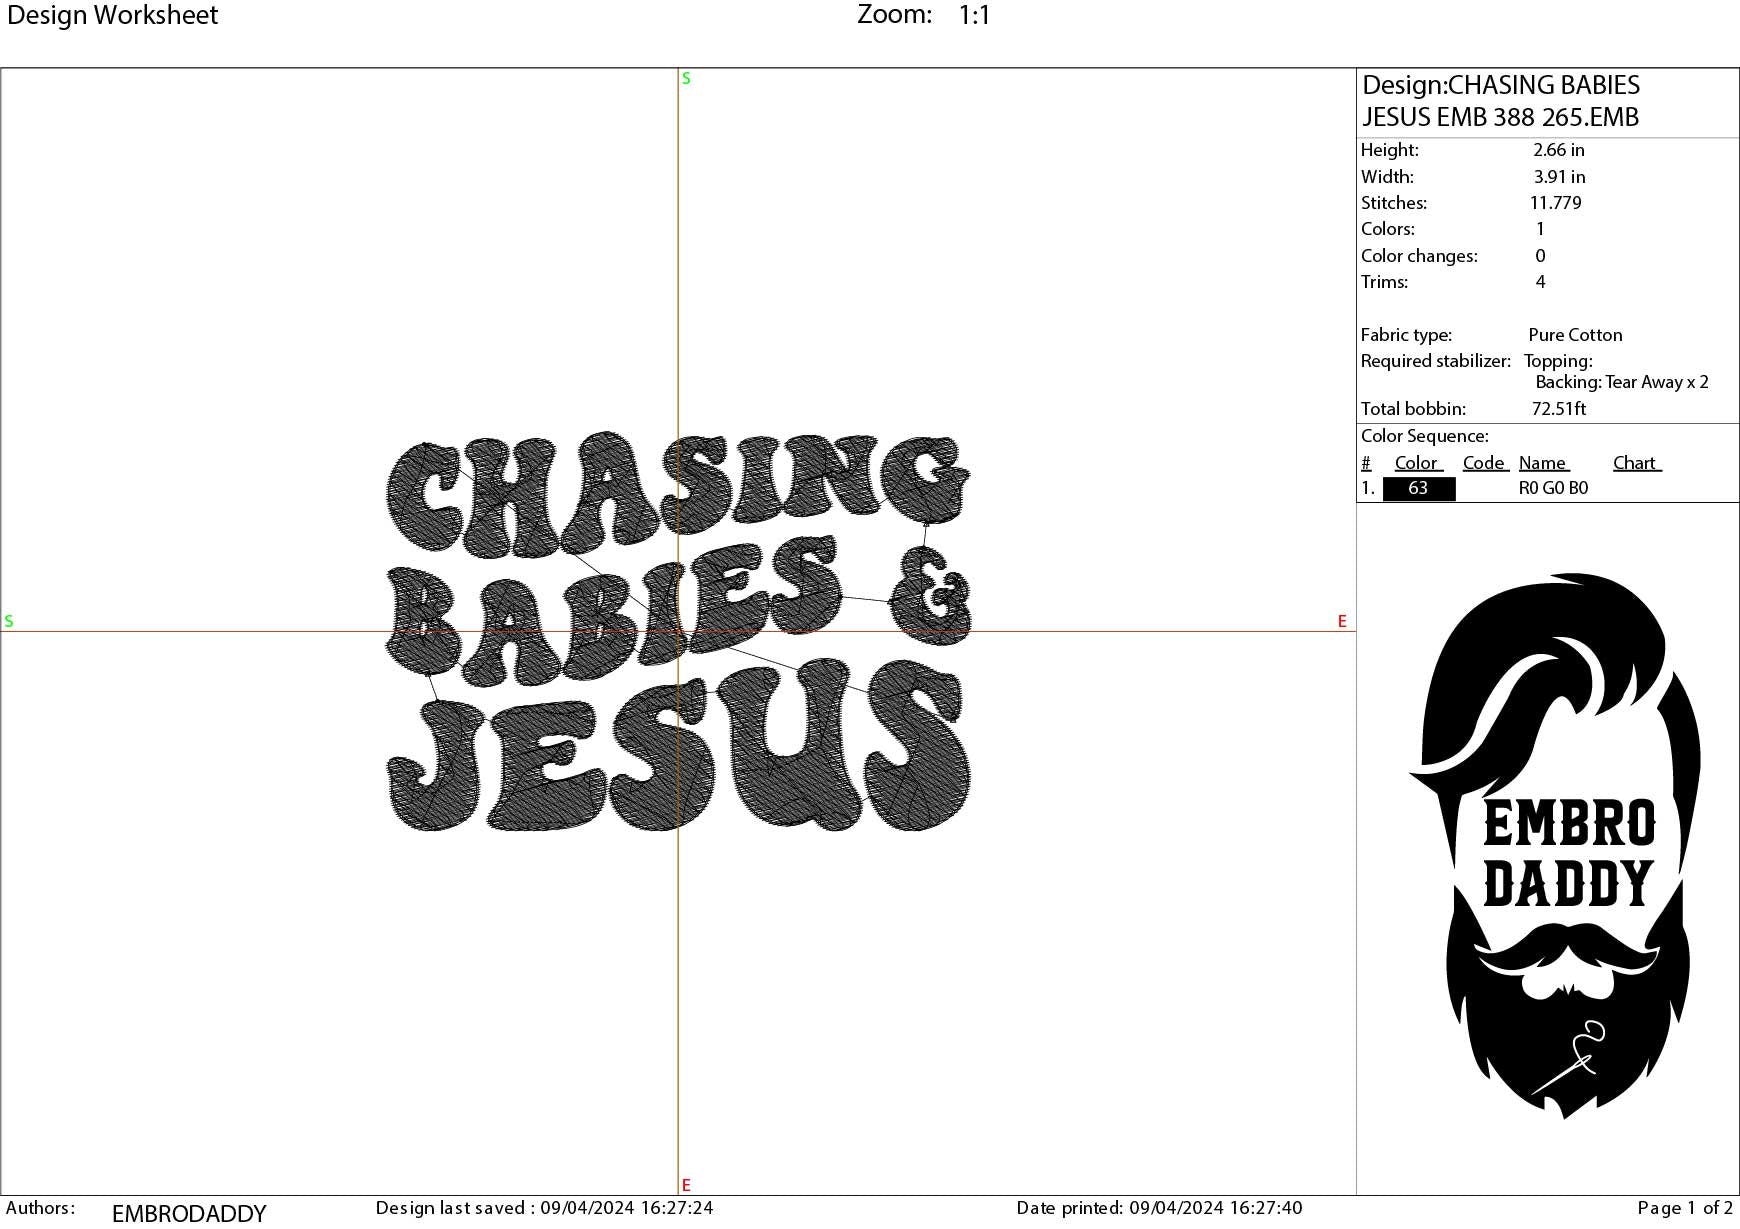1740x1229 pixels.
Task: Click the Color Sequence heading
Action: click(x=1424, y=436)
